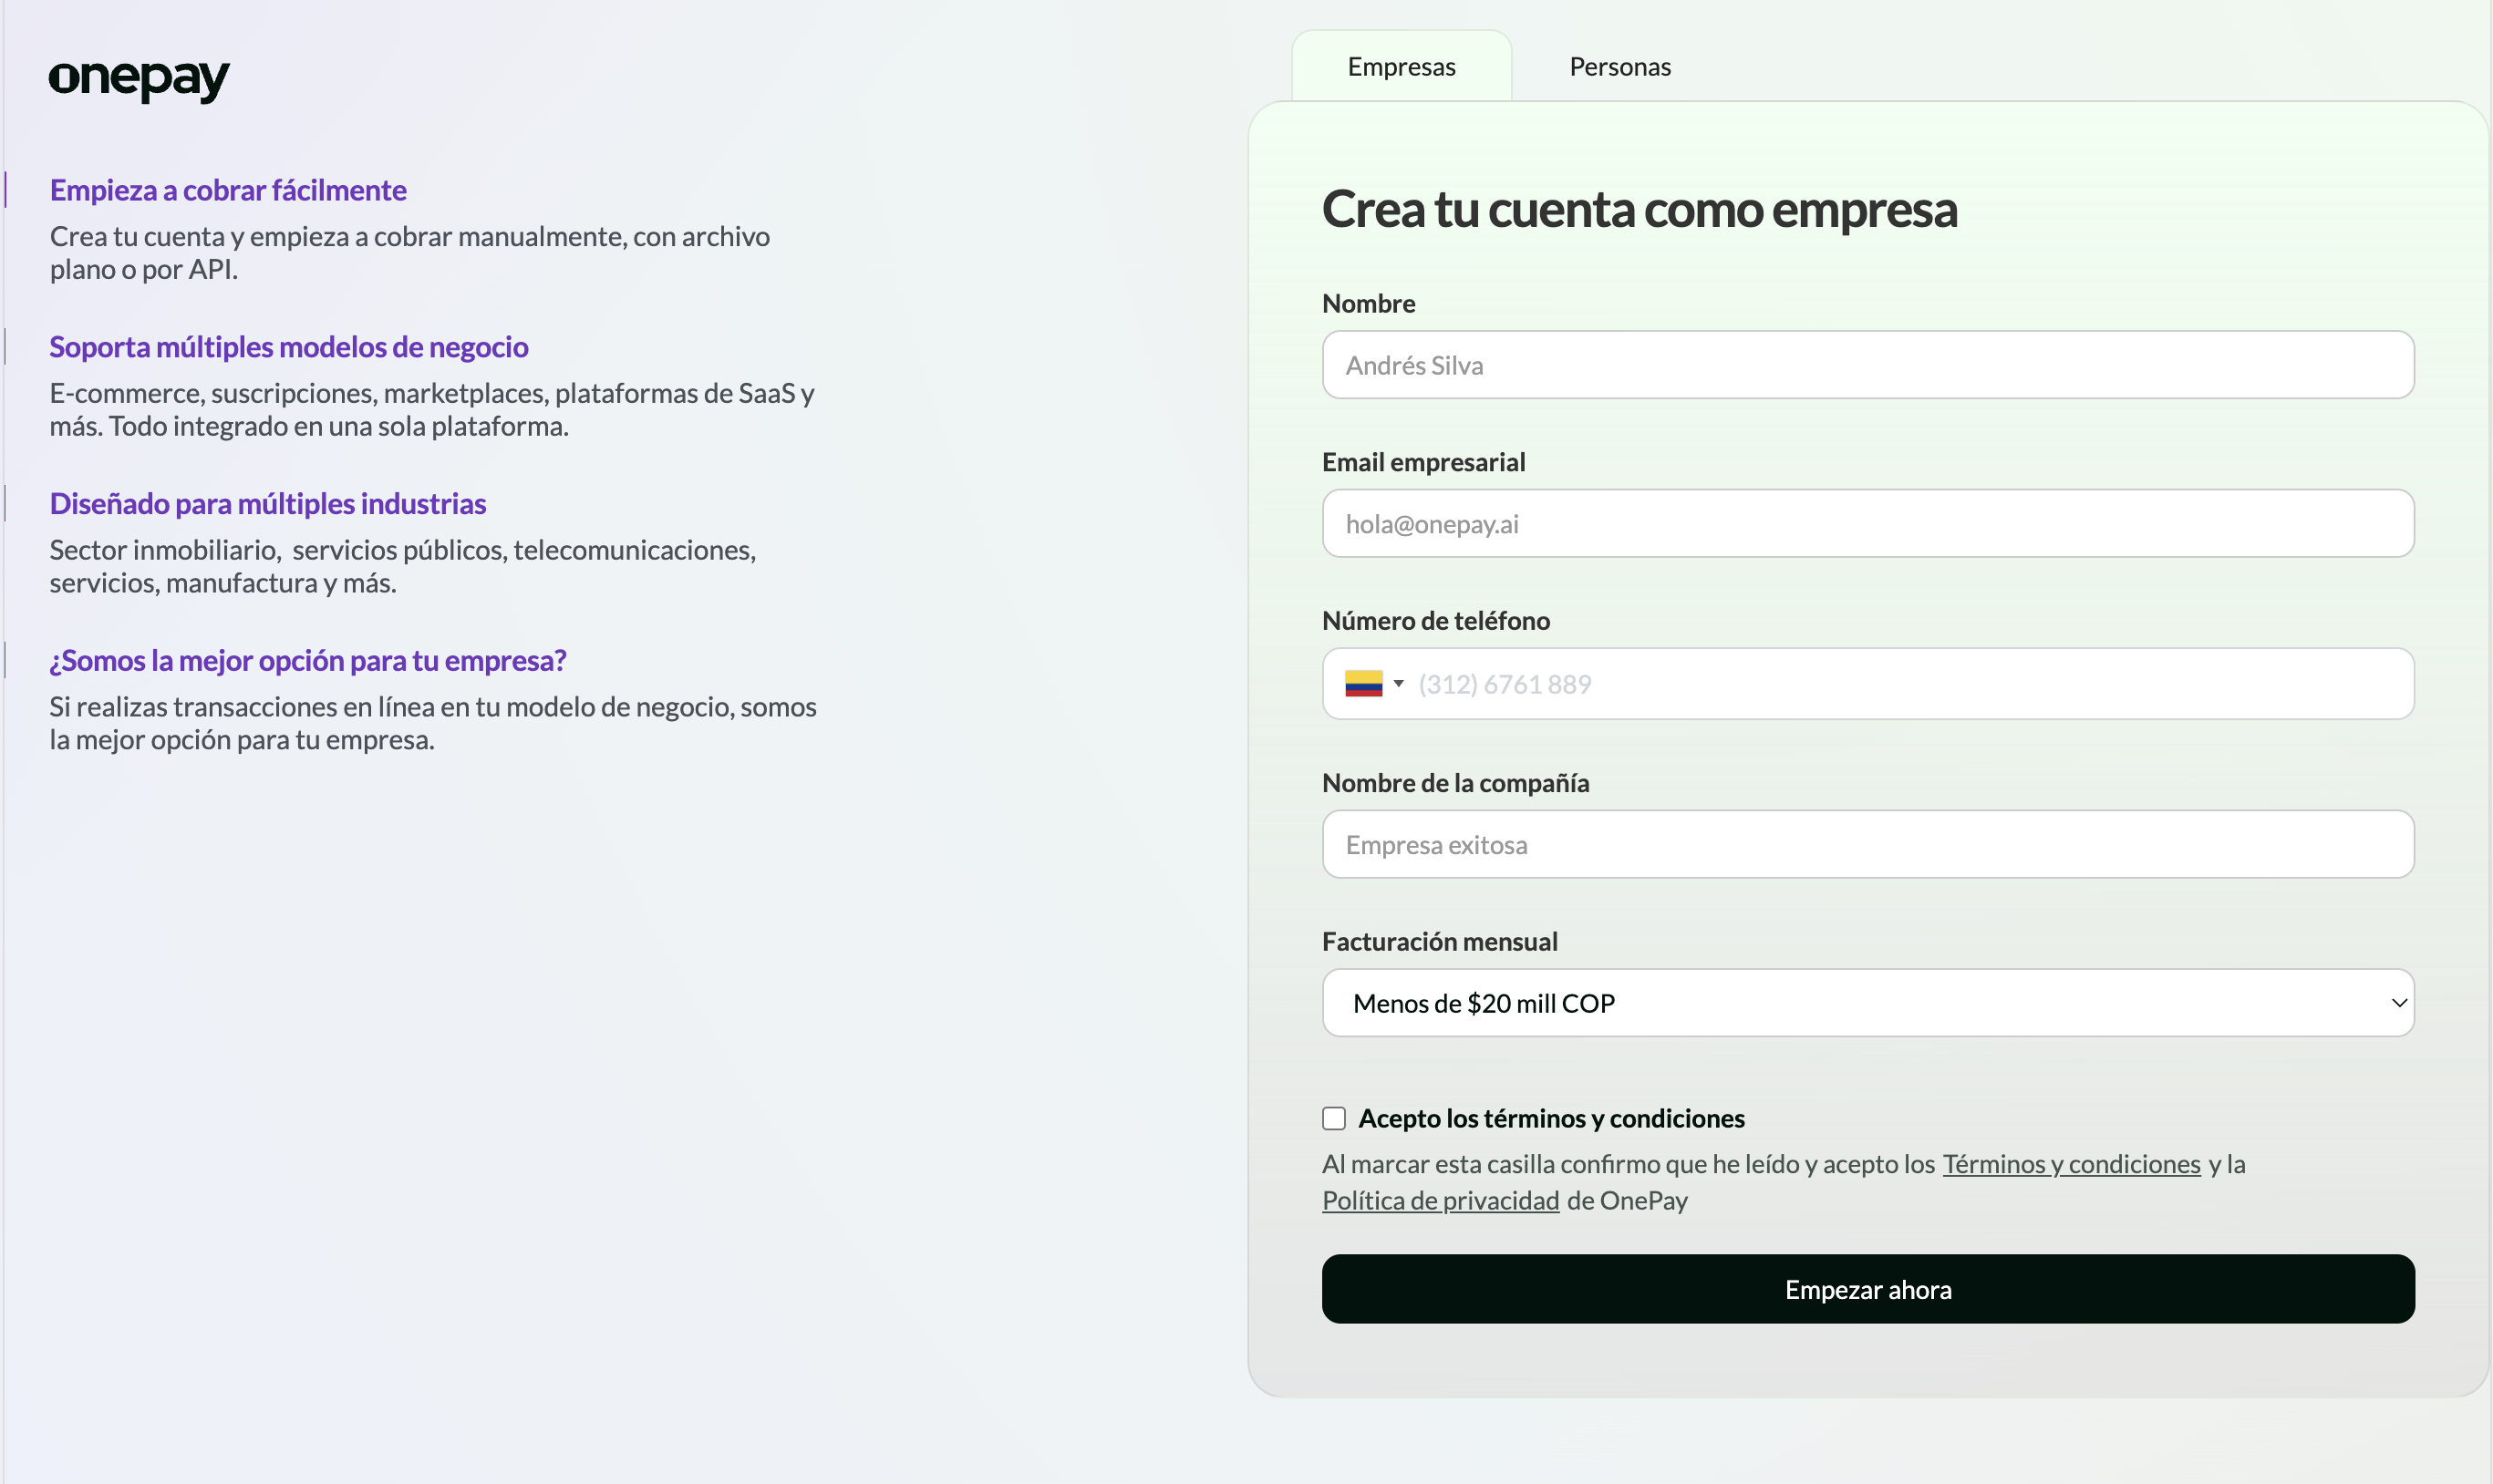Click the 'Empieza a cobrar fácilmente' heading
The image size is (2493, 1484).
(228, 190)
